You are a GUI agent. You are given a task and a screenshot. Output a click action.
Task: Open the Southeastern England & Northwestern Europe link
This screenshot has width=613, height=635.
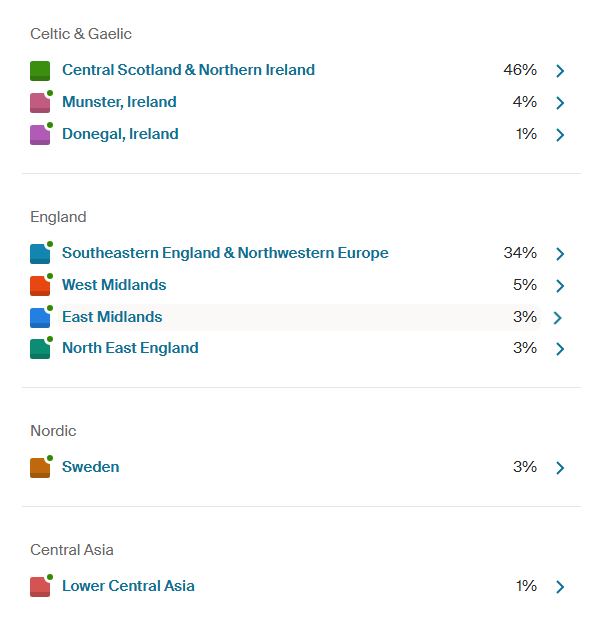point(225,253)
